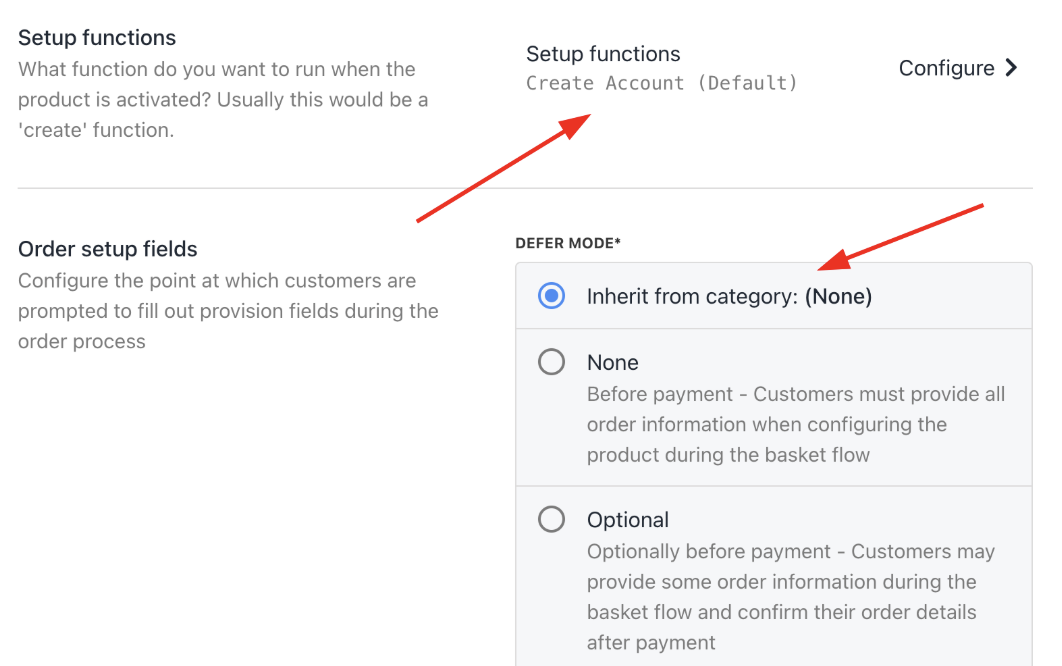Screen dimensions: 1062x666
Task: Click the "Create Account (Default)" function text
Action: coord(662,83)
